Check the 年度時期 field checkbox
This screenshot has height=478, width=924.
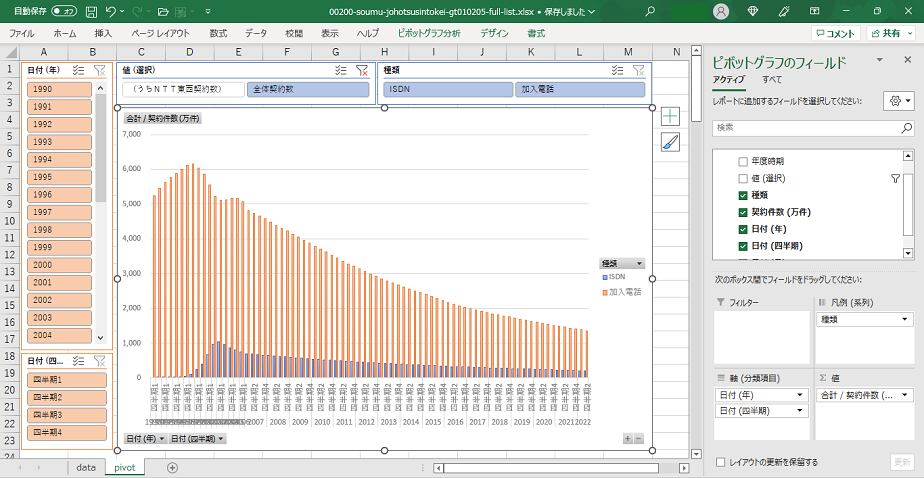(742, 161)
